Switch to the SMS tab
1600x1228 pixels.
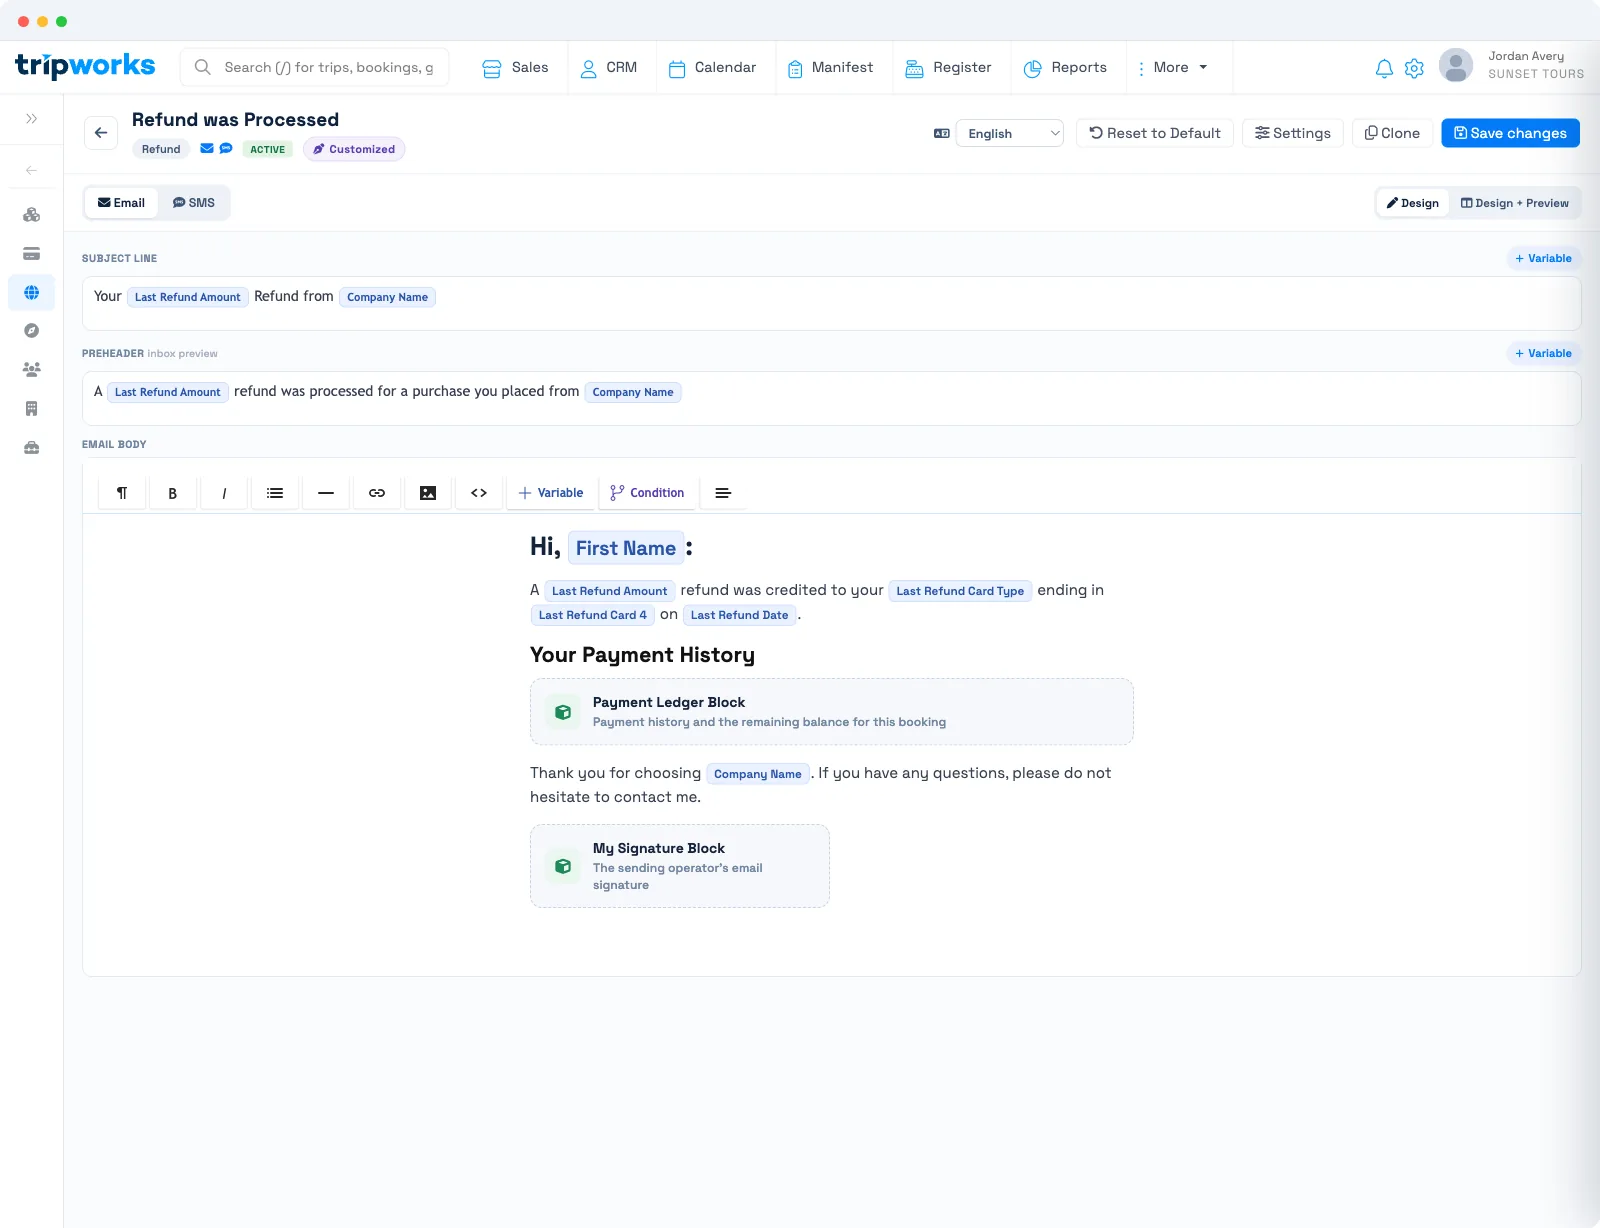pyautogui.click(x=194, y=203)
